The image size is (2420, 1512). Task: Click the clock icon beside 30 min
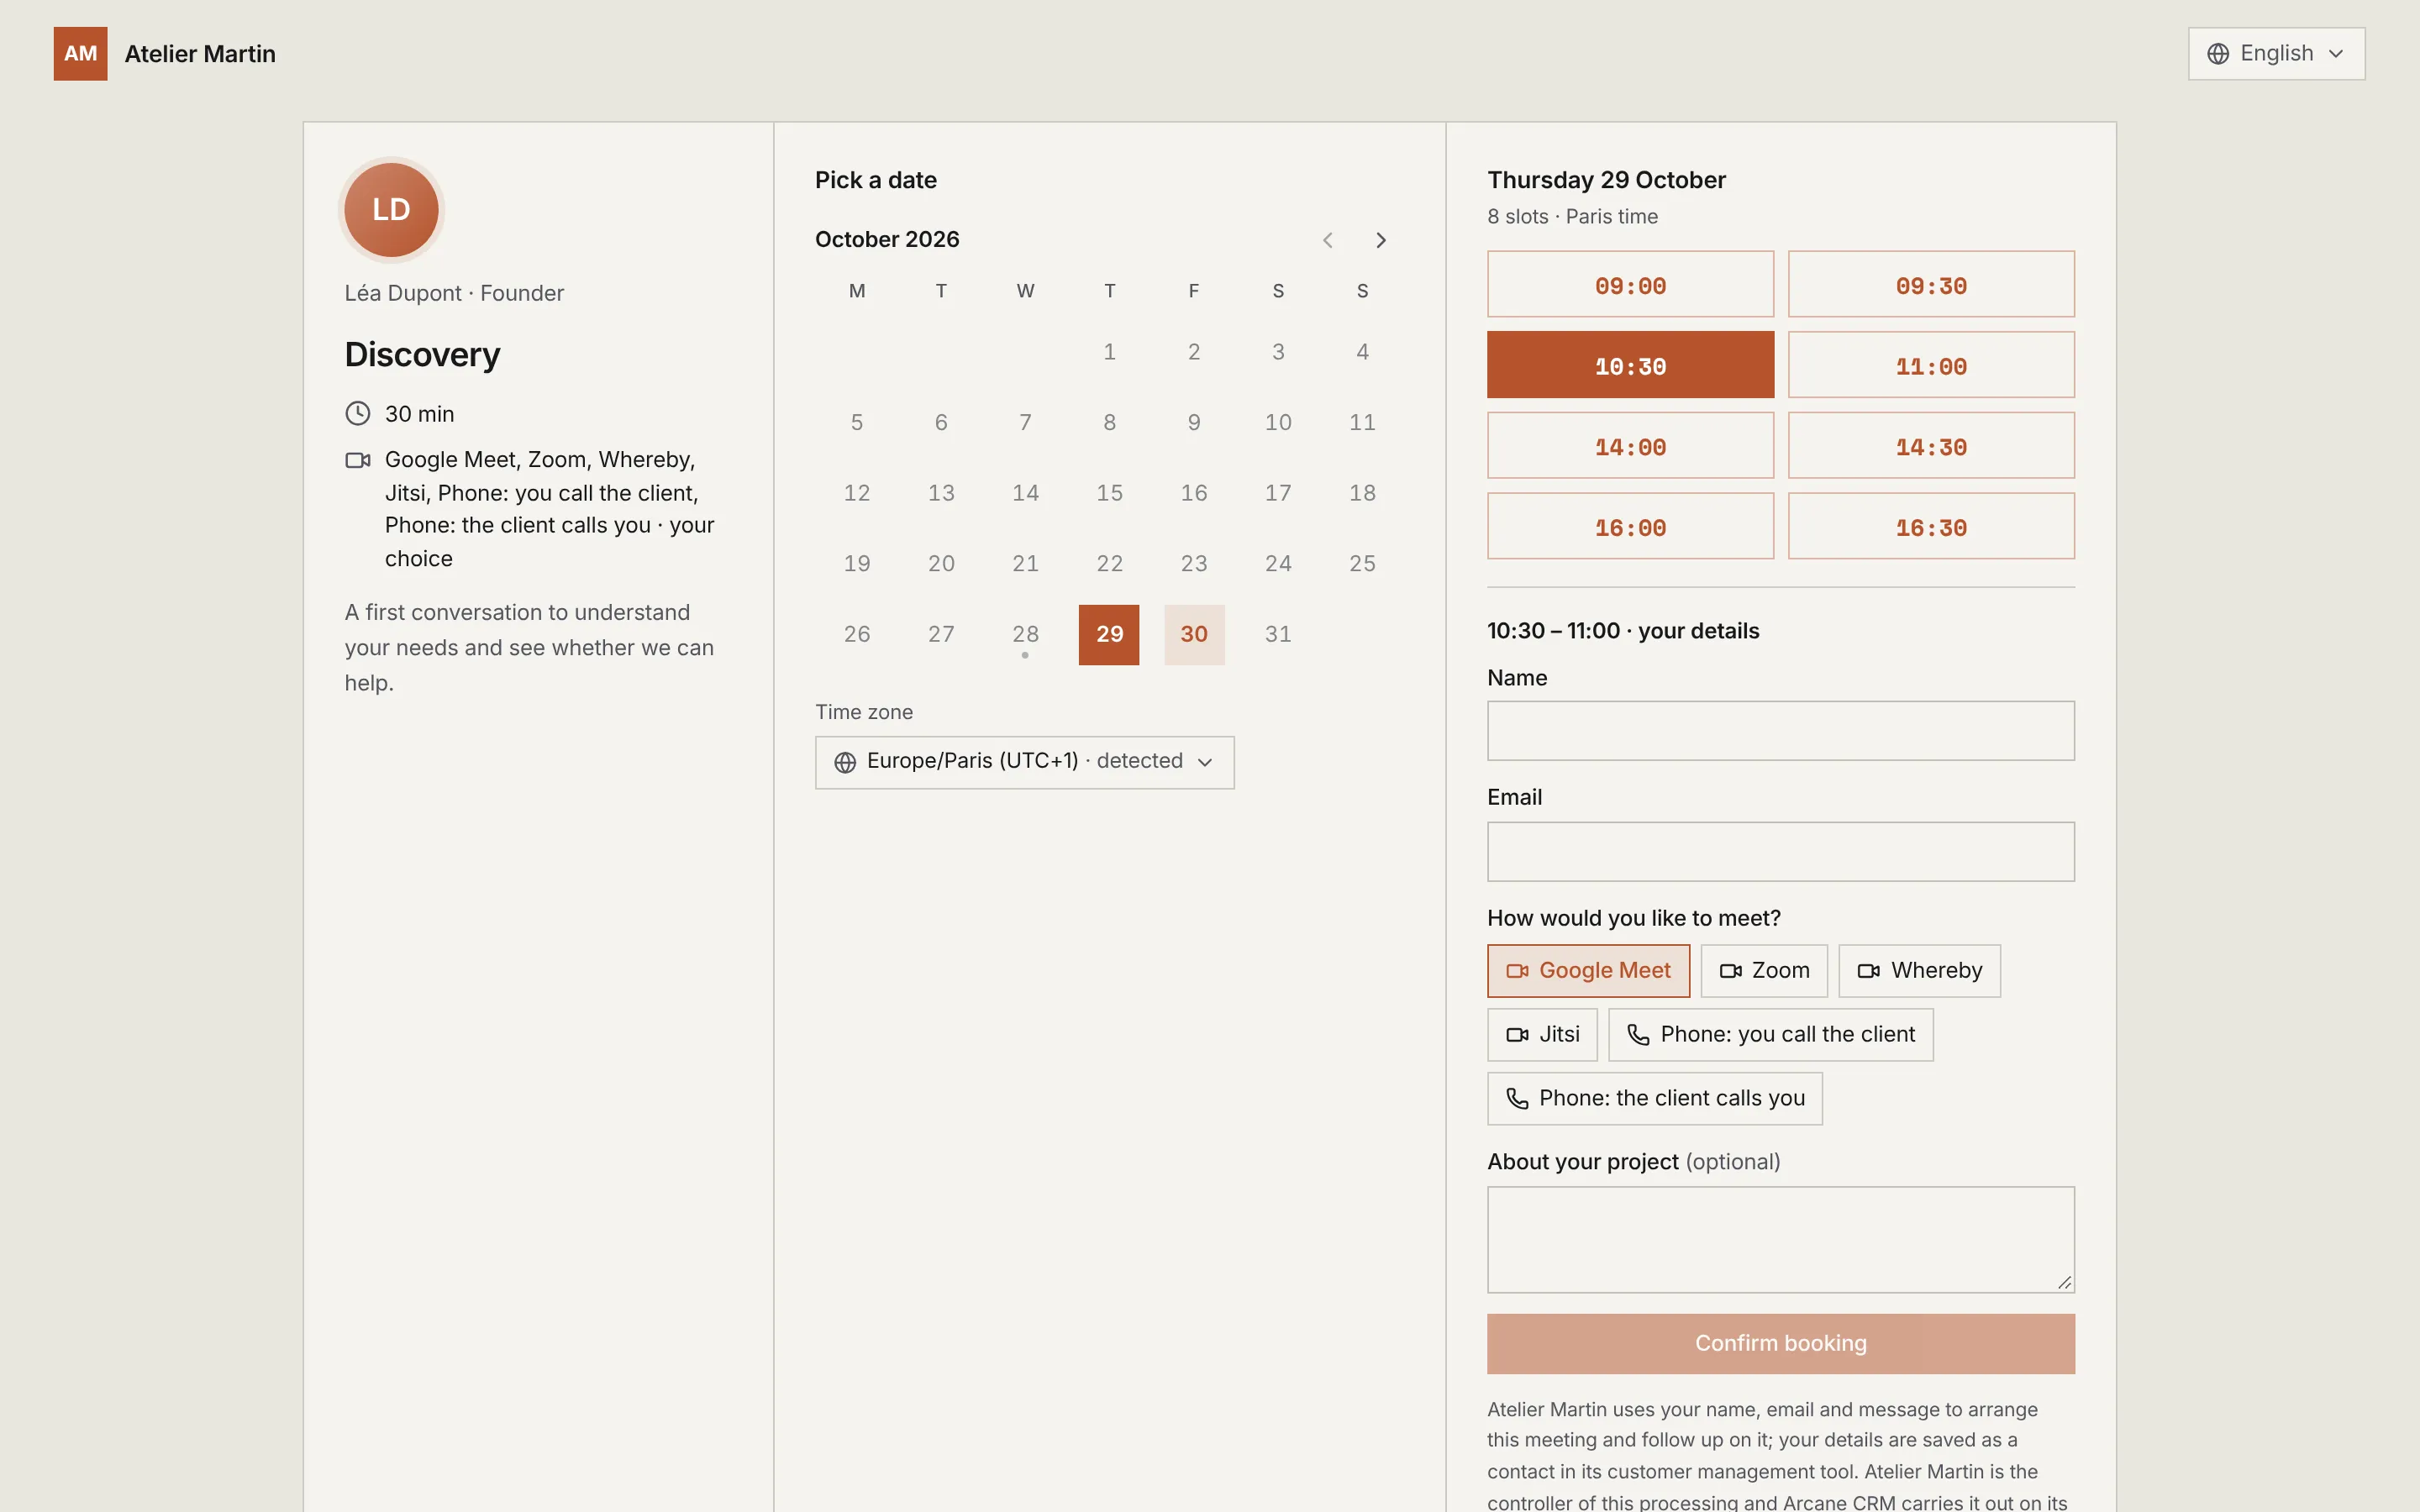pyautogui.click(x=358, y=413)
